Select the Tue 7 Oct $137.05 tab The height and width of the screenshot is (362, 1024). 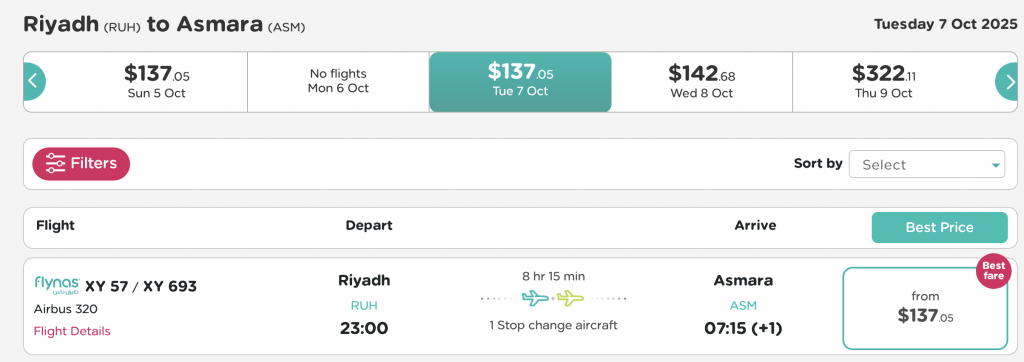tap(520, 82)
